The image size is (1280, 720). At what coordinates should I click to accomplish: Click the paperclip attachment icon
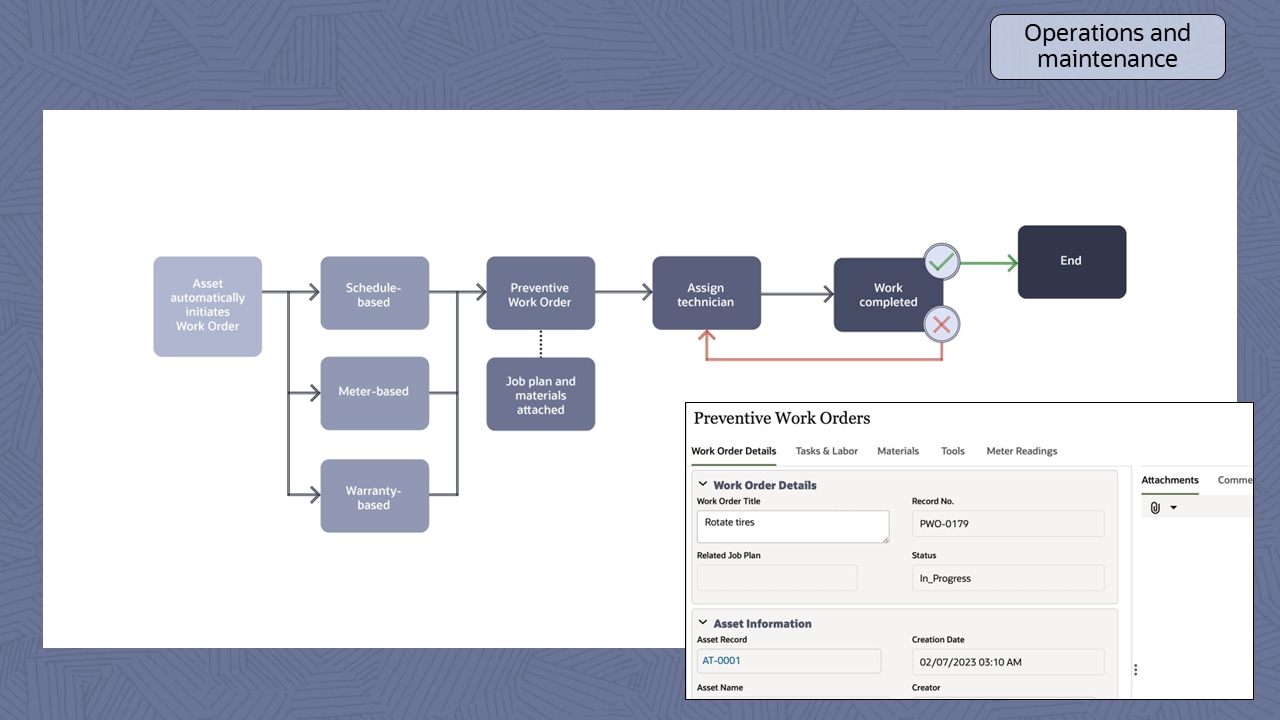pos(1155,507)
